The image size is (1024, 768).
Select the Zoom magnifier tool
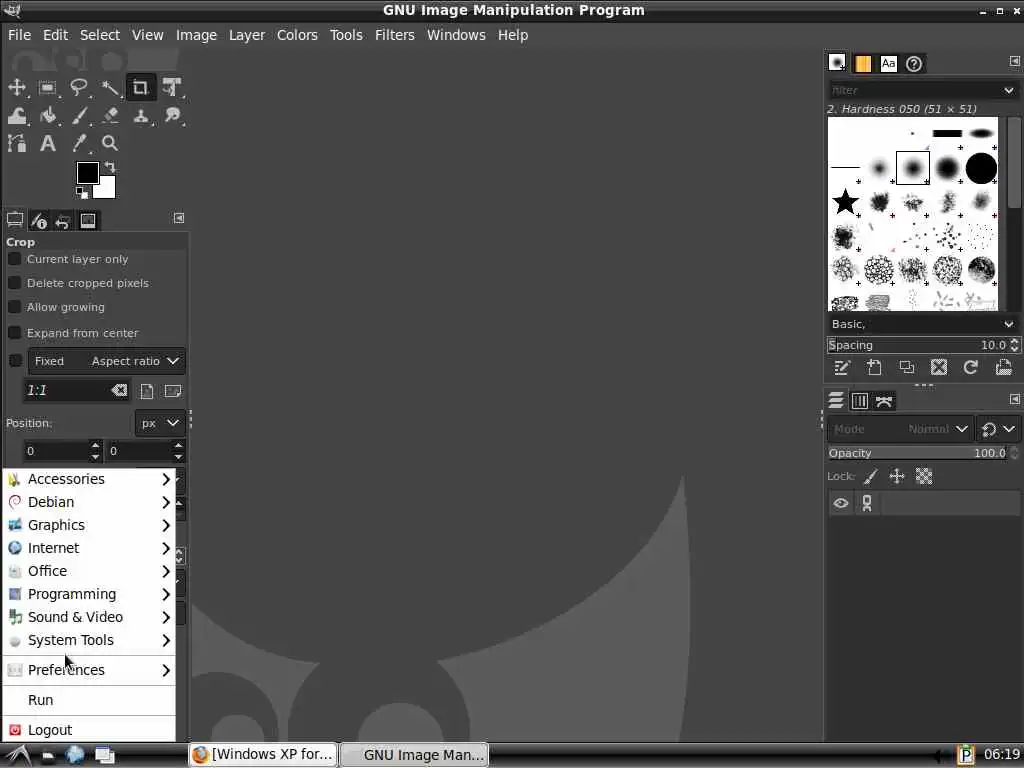[110, 143]
